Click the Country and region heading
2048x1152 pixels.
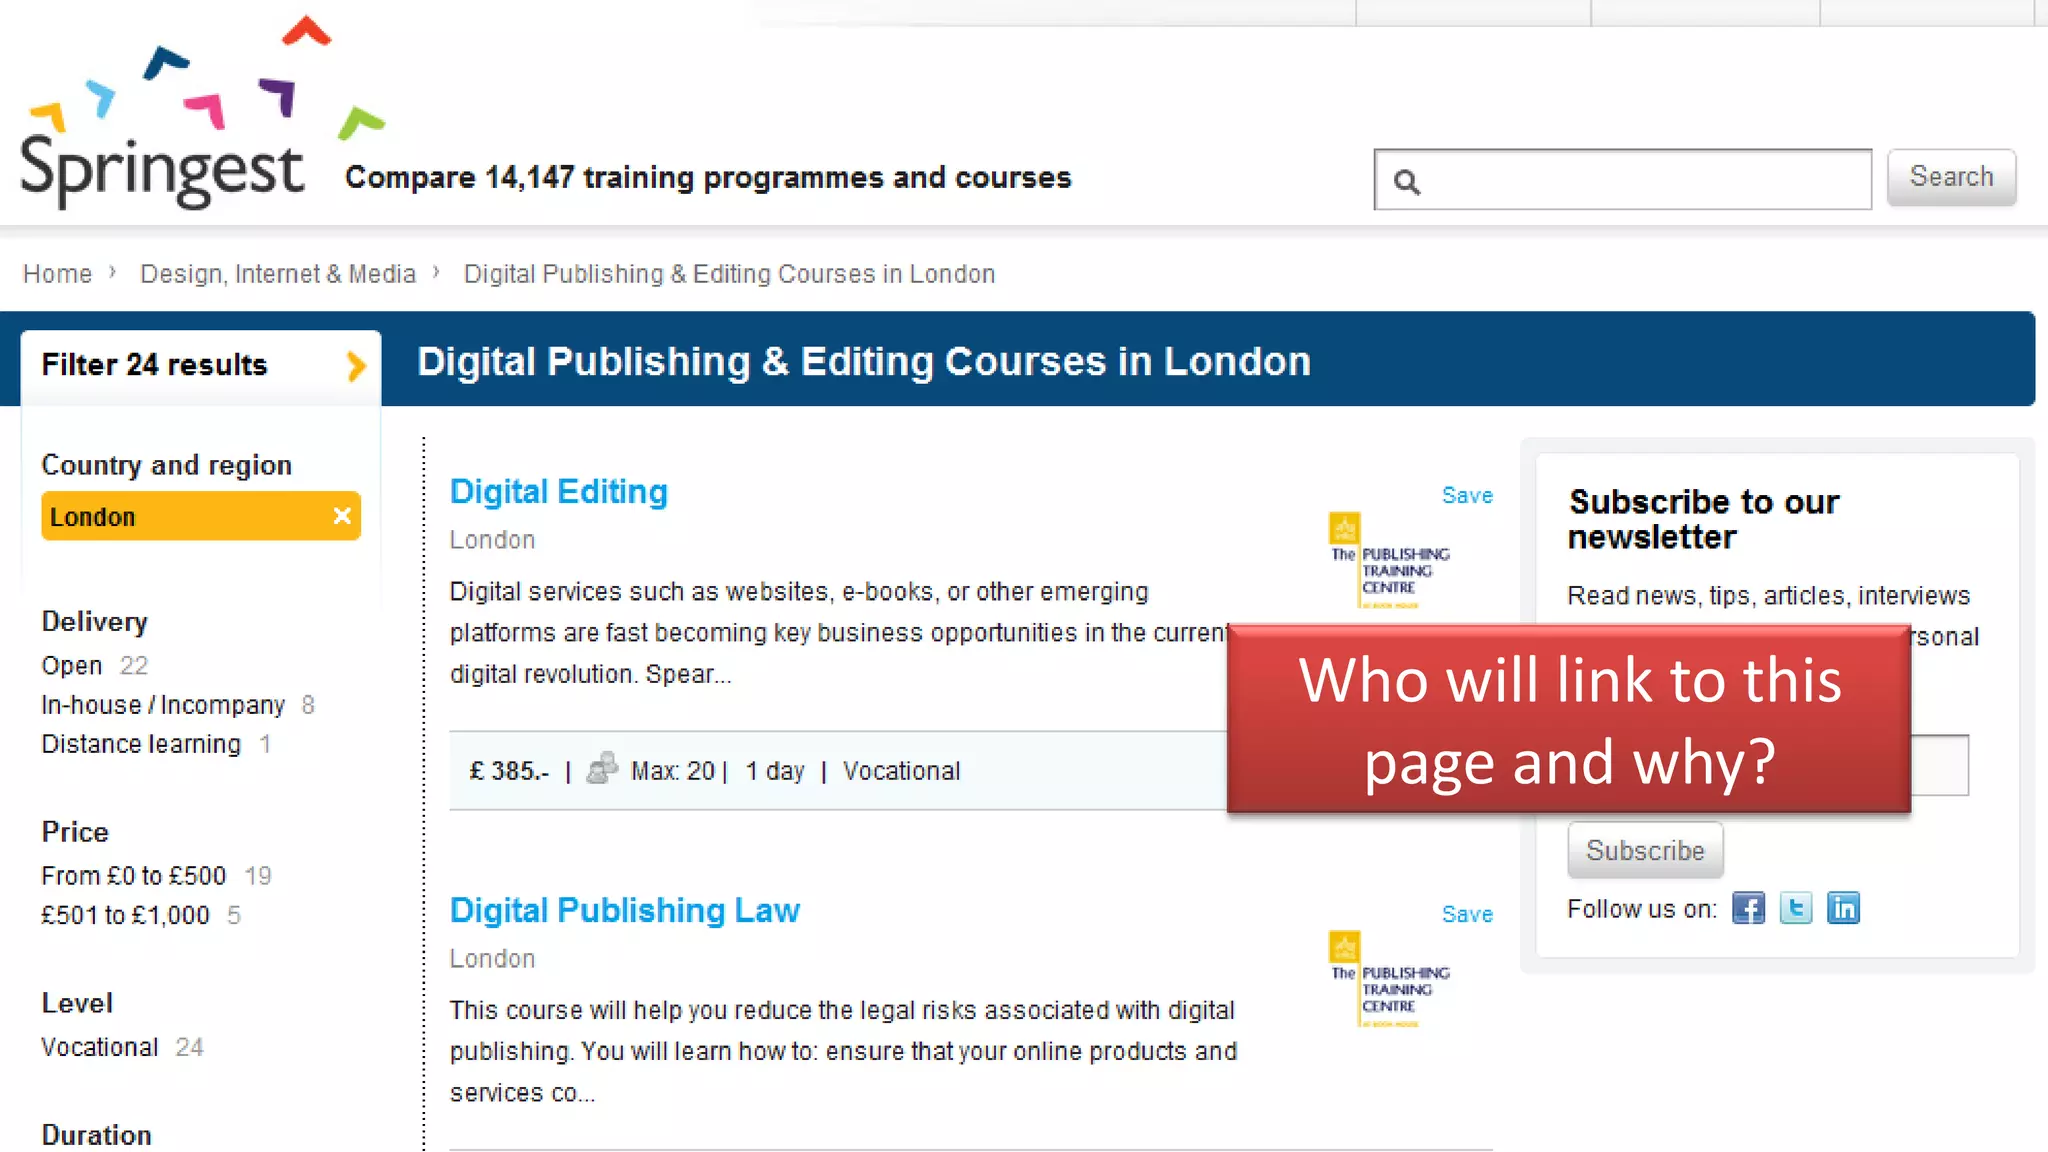tap(166, 465)
